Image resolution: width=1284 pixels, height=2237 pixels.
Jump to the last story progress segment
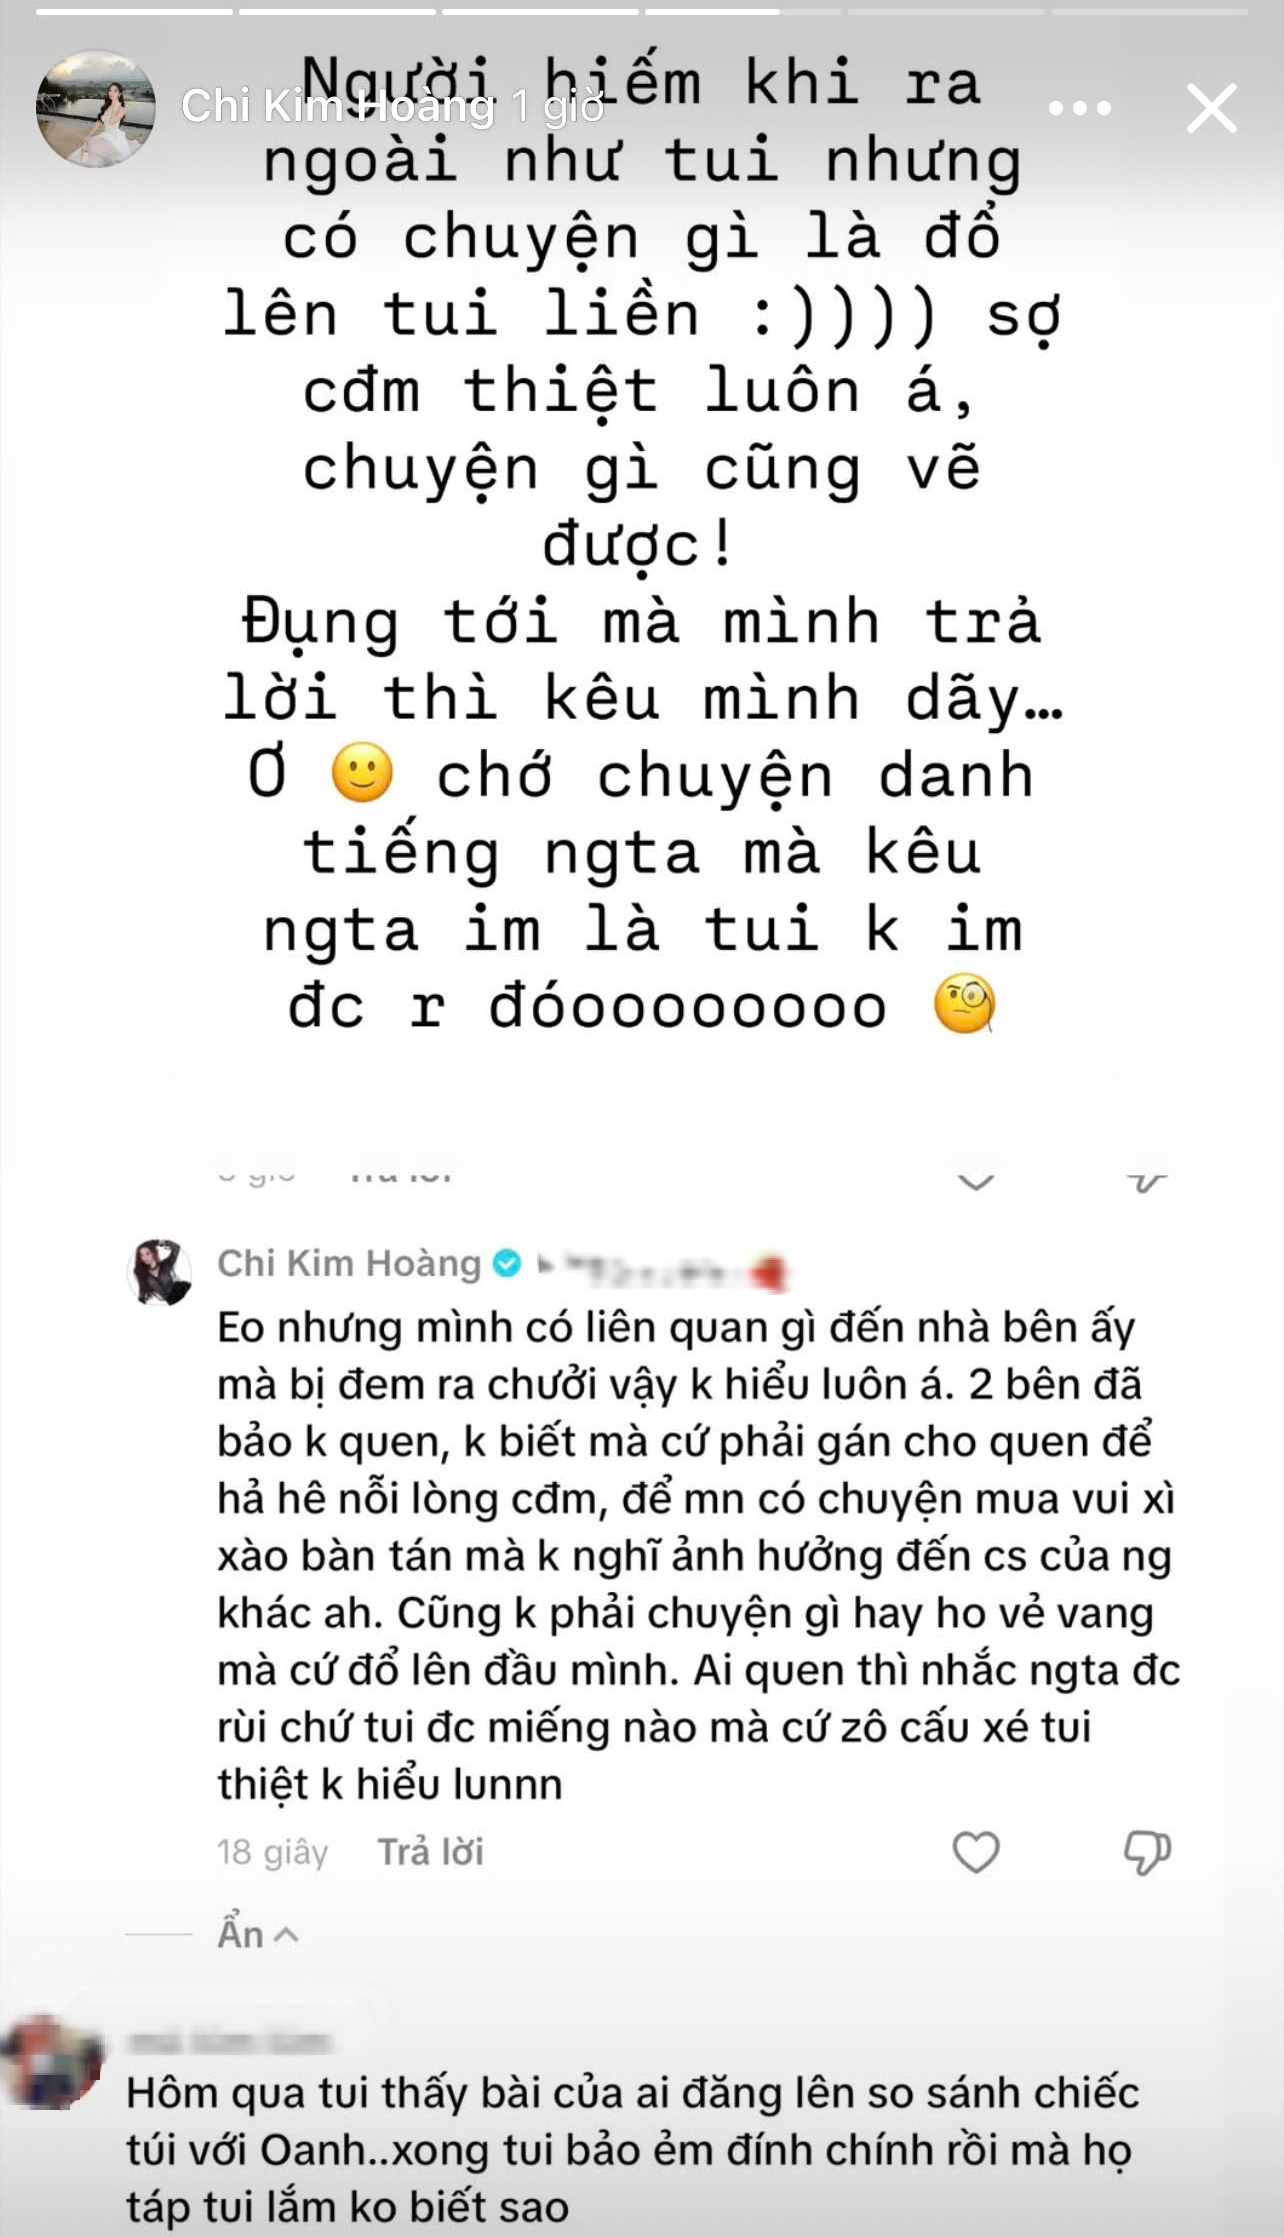pos(1149,12)
